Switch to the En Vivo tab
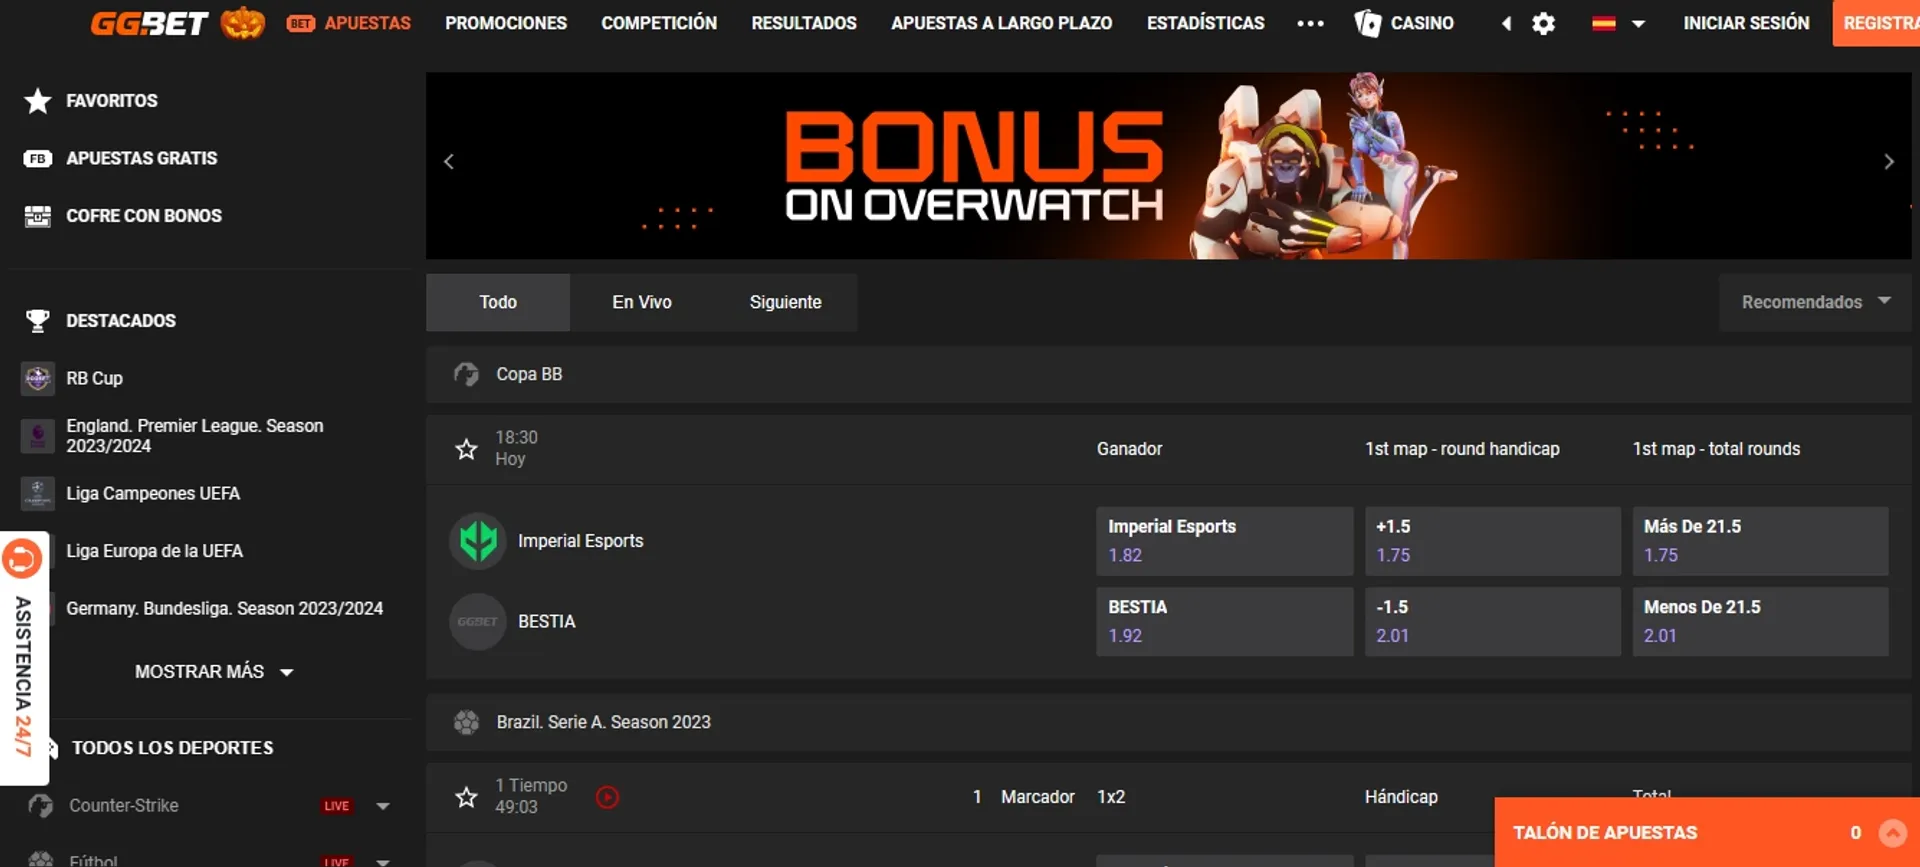This screenshot has height=867, width=1920. click(642, 302)
